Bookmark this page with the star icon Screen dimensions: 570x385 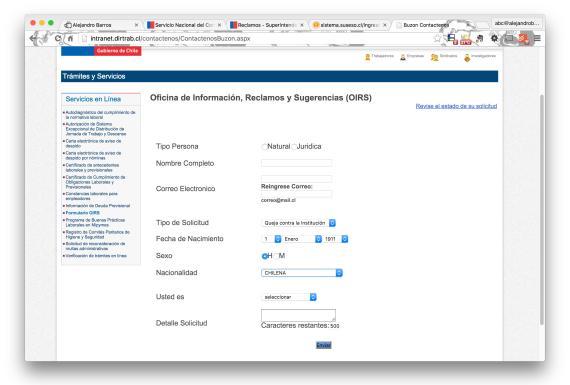[x=437, y=38]
